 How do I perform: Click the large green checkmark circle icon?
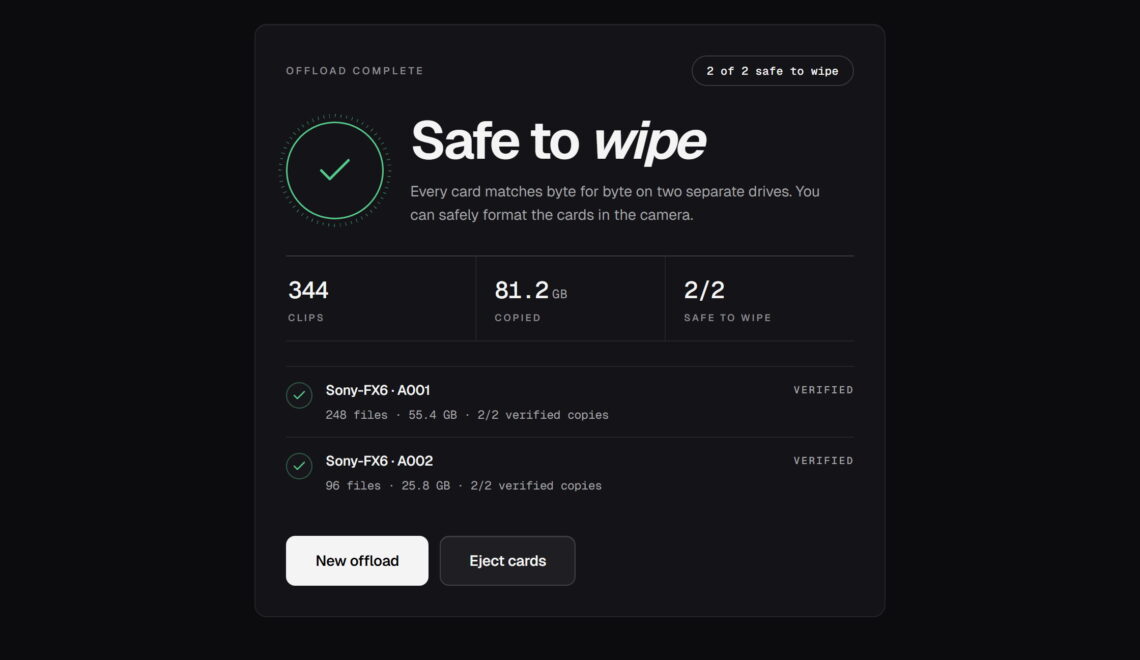coord(334,171)
